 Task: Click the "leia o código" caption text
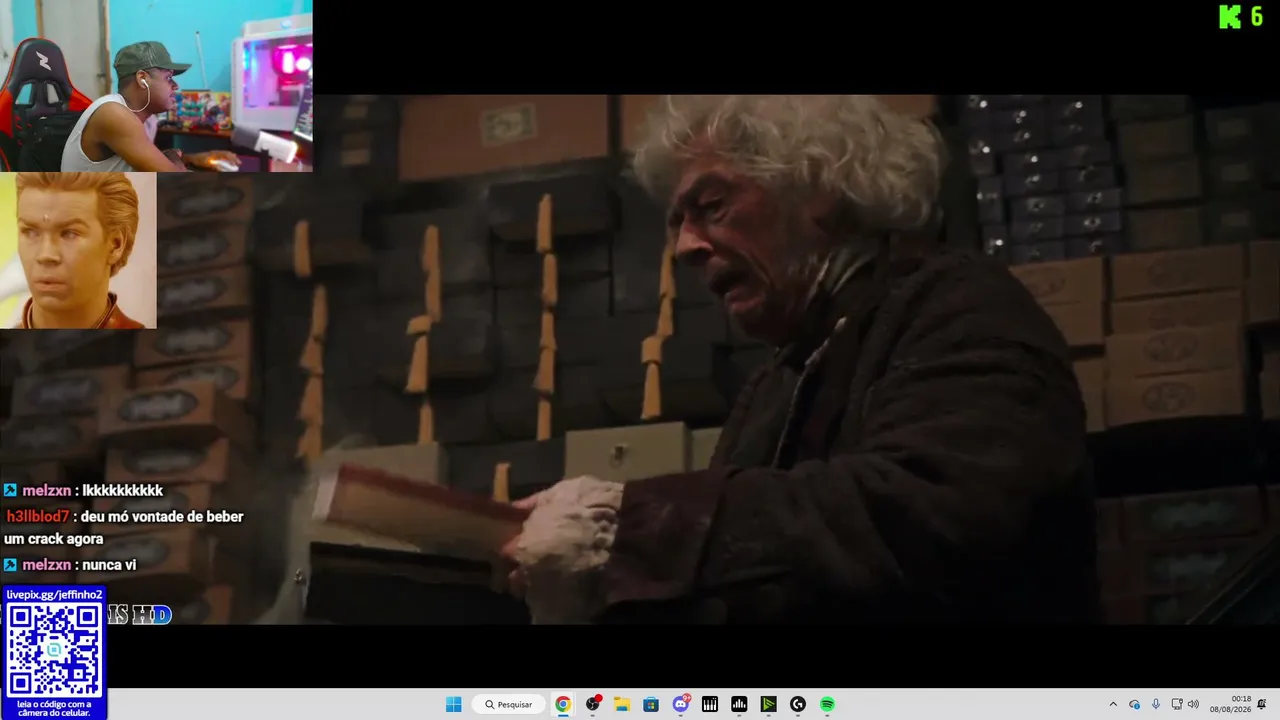click(54, 708)
